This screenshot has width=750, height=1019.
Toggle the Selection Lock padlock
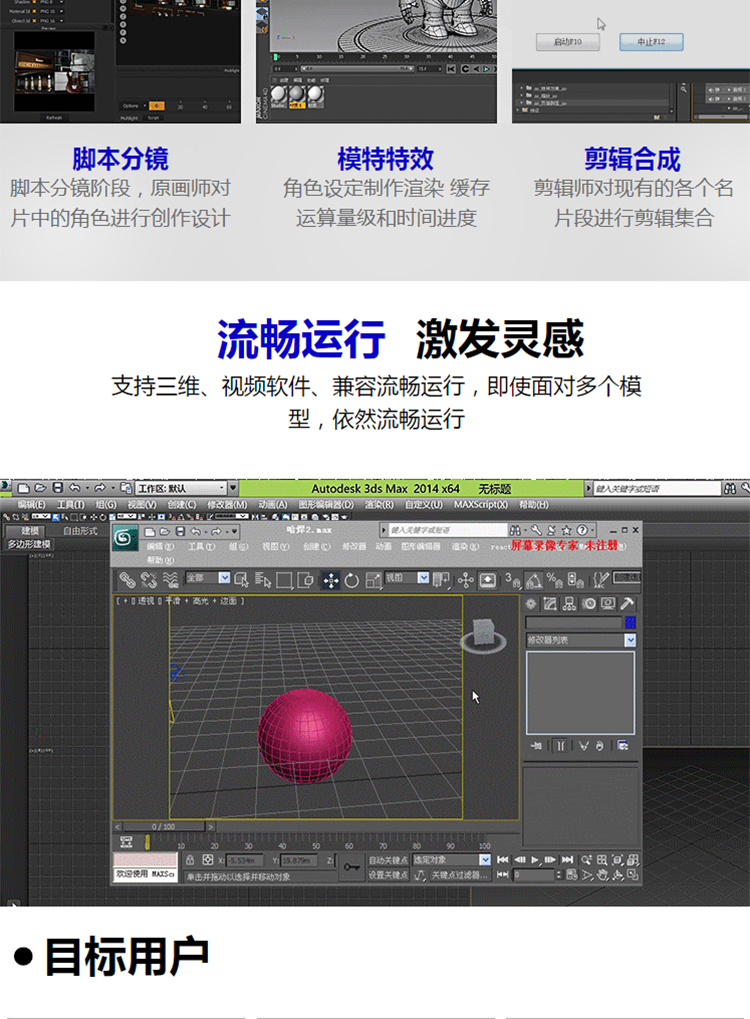tap(190, 860)
